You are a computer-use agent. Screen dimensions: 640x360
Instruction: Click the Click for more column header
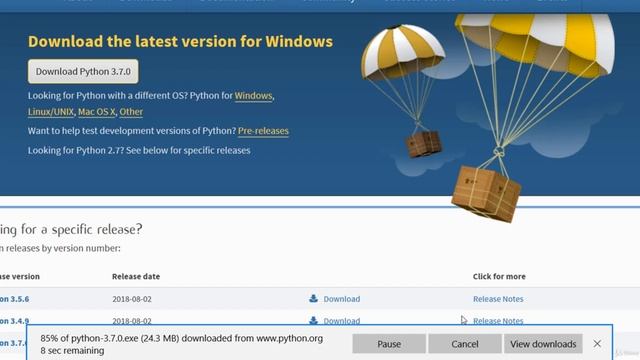(x=499, y=276)
